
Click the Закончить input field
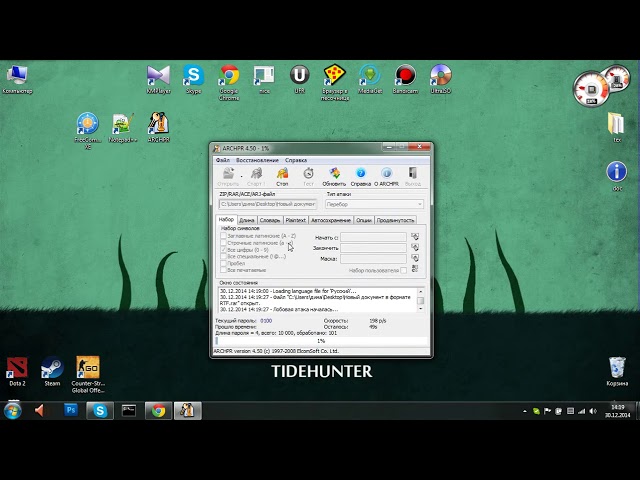point(373,248)
